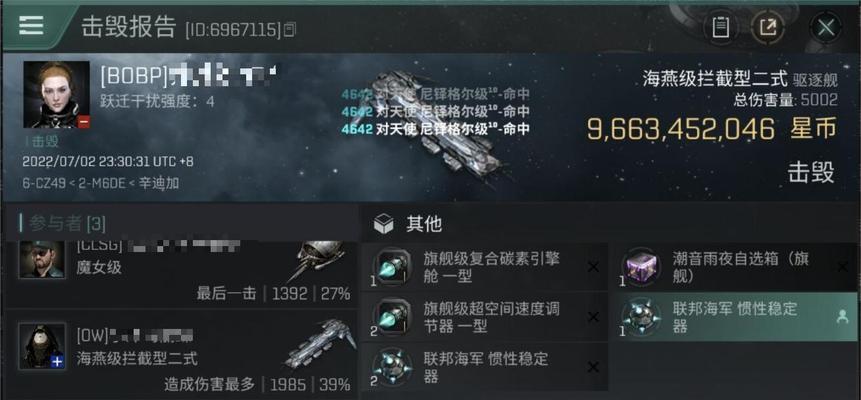Toggle the X mark on 旗舰级复合碳素引擎舱
This screenshot has width=861, height=400.
click(x=593, y=268)
